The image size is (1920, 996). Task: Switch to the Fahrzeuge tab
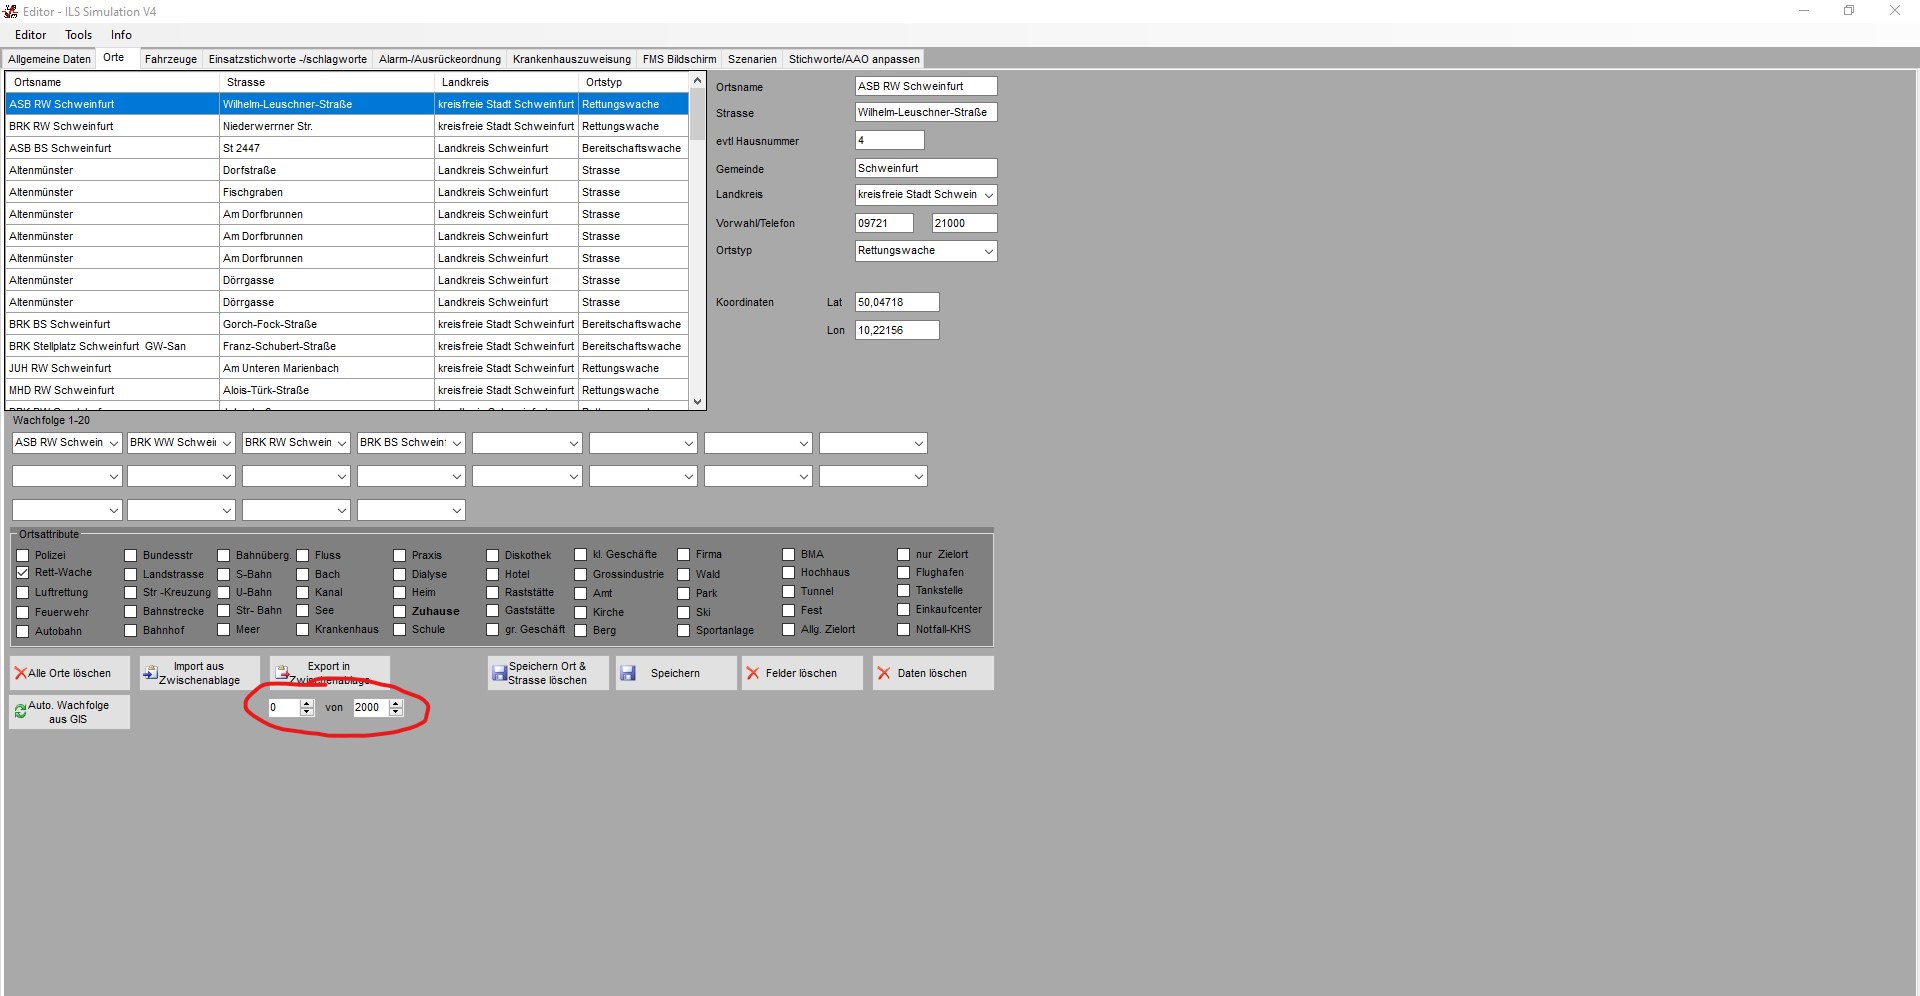pyautogui.click(x=170, y=59)
